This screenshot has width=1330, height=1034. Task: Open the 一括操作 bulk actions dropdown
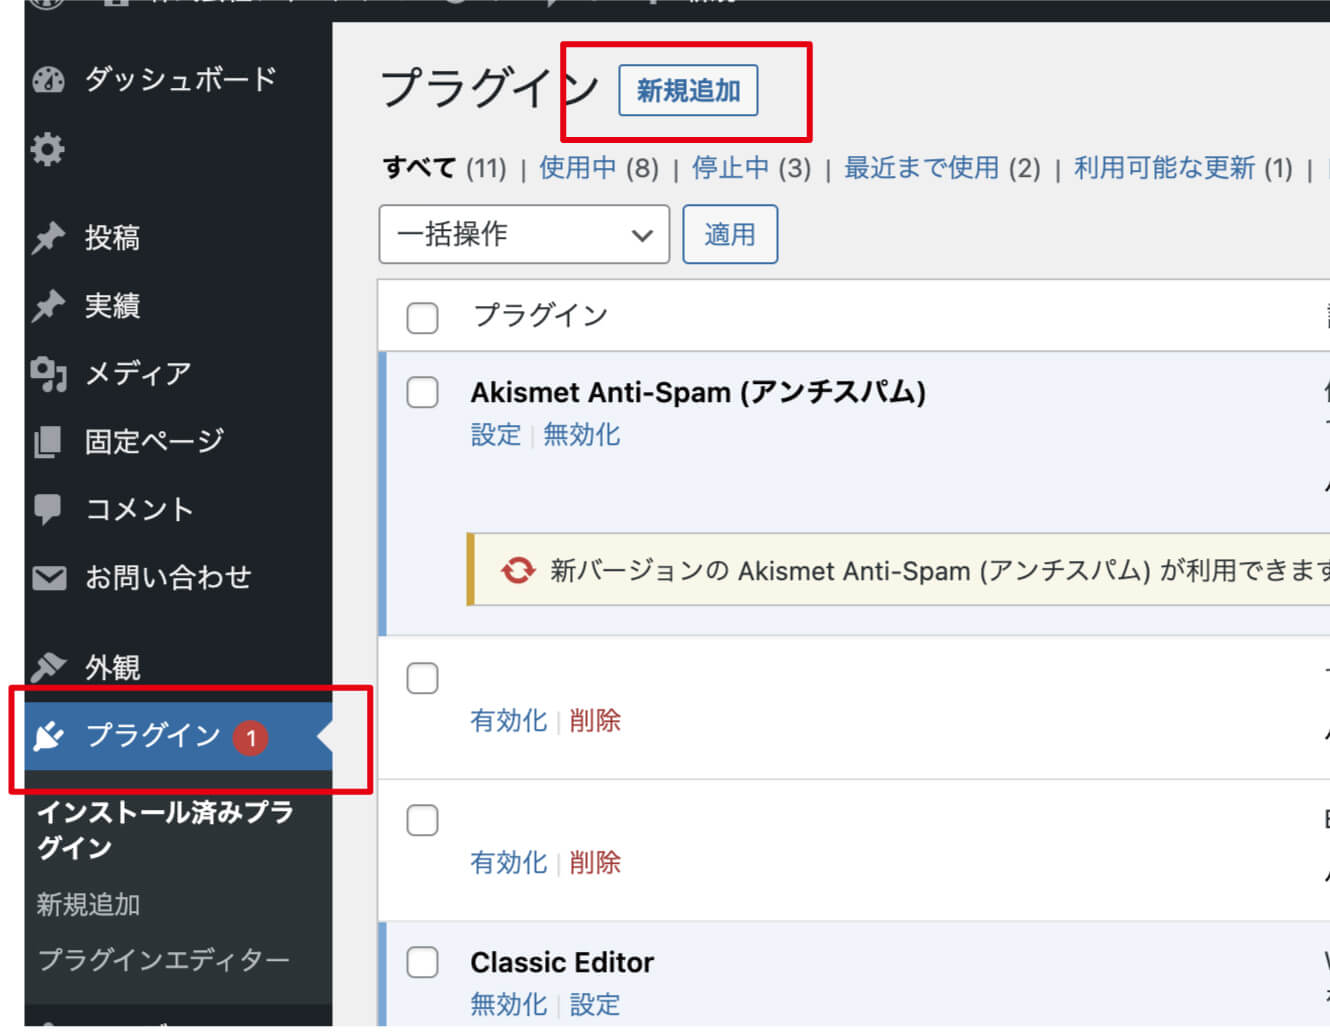point(524,235)
